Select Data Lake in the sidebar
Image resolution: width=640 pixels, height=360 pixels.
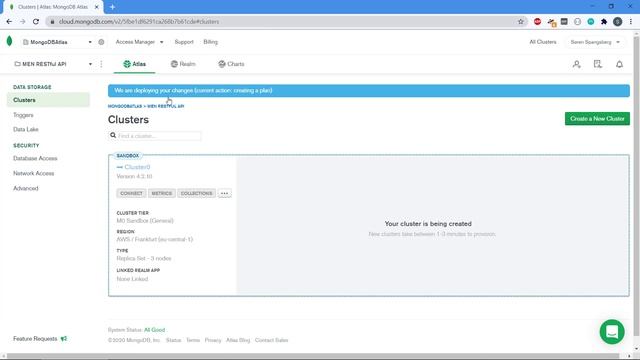26,129
